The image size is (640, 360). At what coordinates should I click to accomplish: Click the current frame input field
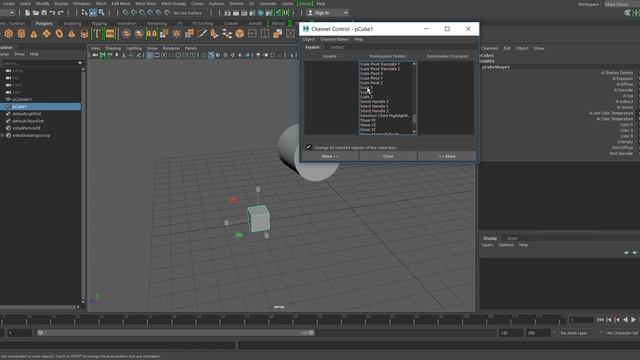[x=581, y=320]
